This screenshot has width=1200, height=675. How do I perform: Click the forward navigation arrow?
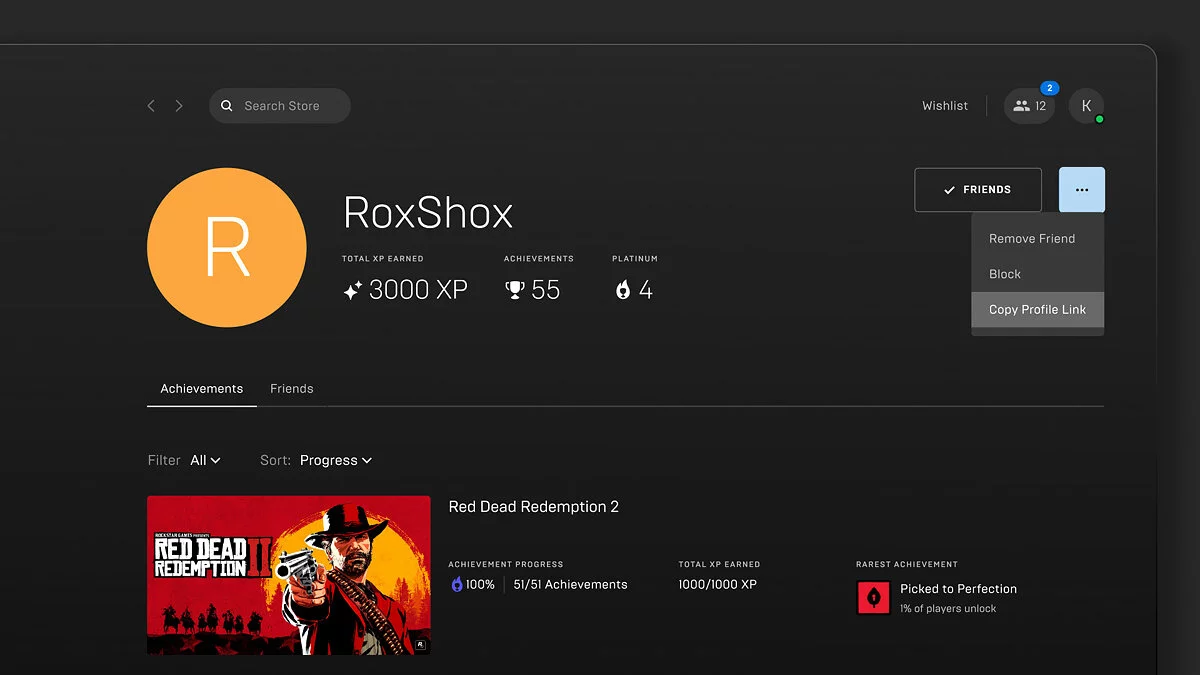pyautogui.click(x=179, y=106)
